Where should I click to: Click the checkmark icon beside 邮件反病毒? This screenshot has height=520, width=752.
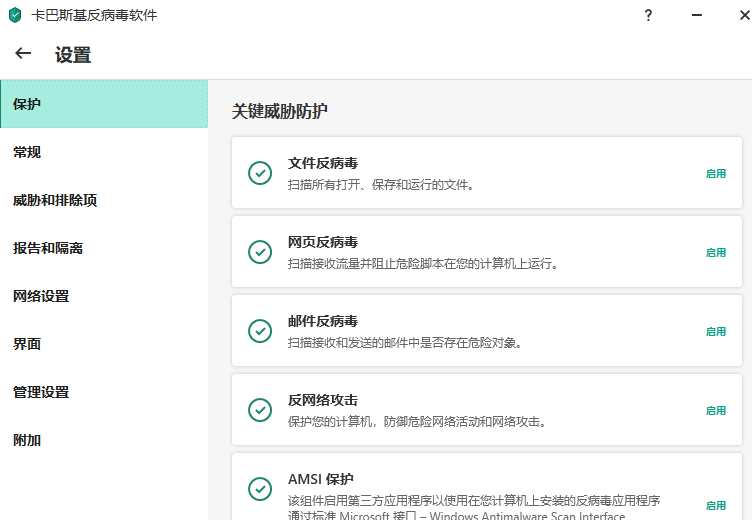click(260, 331)
